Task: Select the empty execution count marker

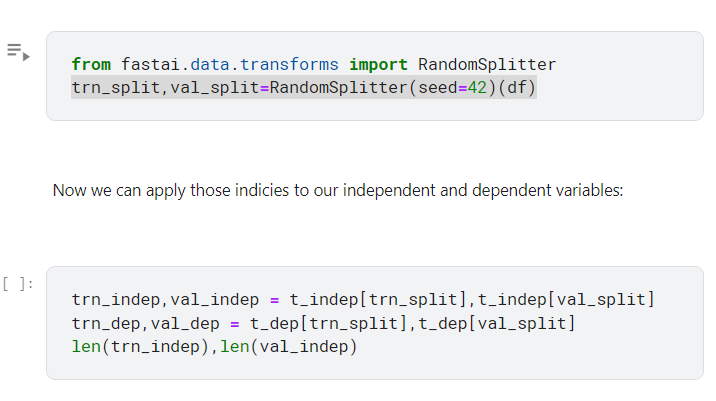Action: (17, 284)
